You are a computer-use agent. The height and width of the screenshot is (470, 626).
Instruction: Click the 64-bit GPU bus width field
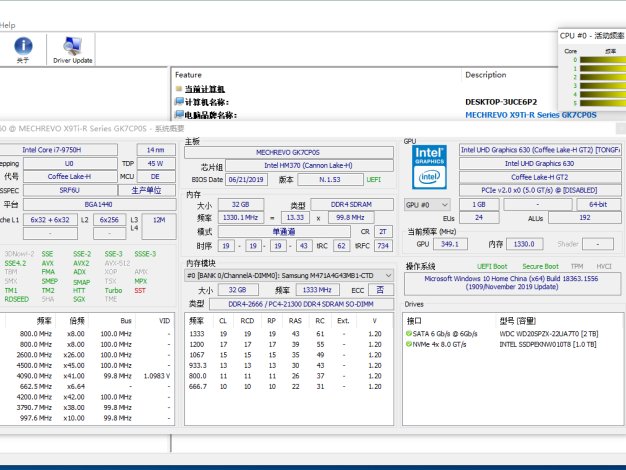(x=599, y=204)
